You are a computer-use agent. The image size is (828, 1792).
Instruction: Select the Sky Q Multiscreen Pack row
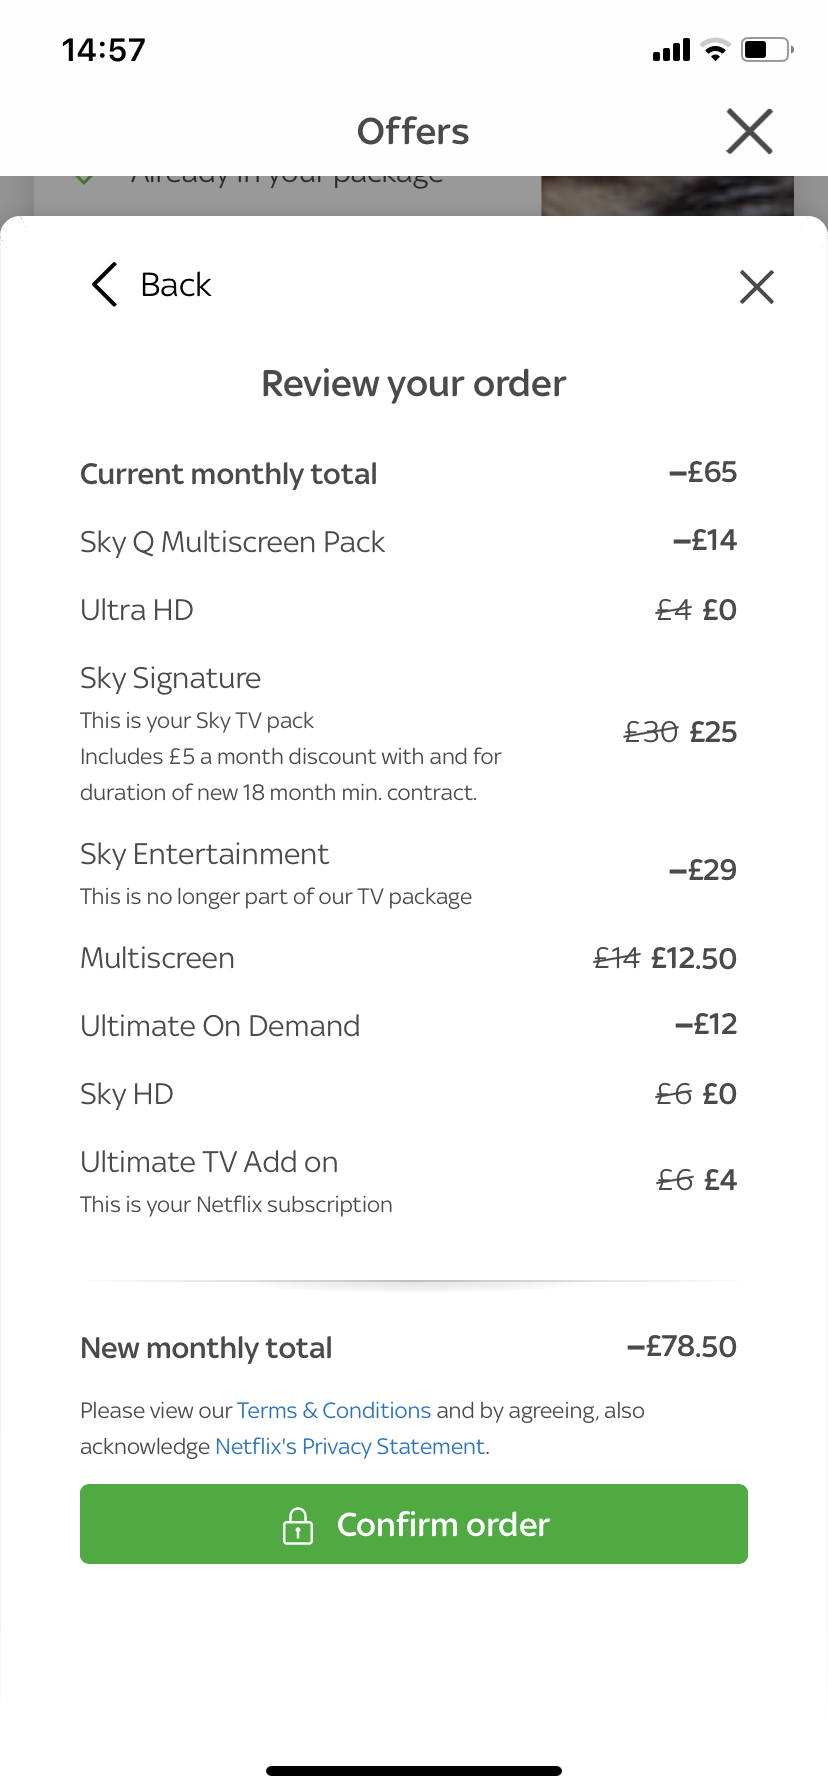[x=233, y=542]
